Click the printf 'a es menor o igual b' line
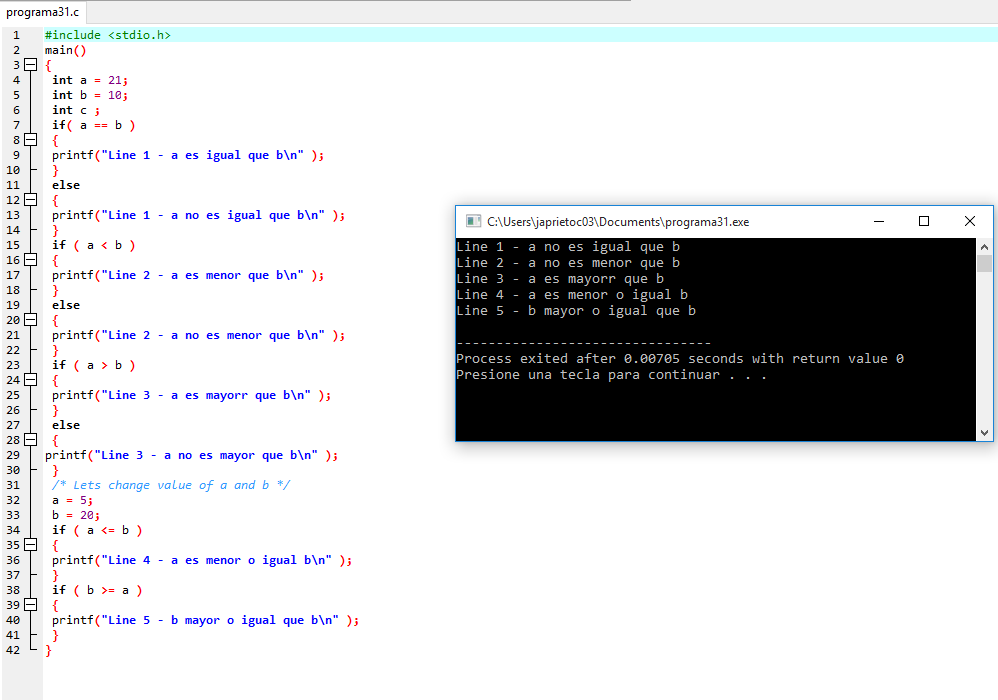The height and width of the screenshot is (700, 998). point(202,560)
